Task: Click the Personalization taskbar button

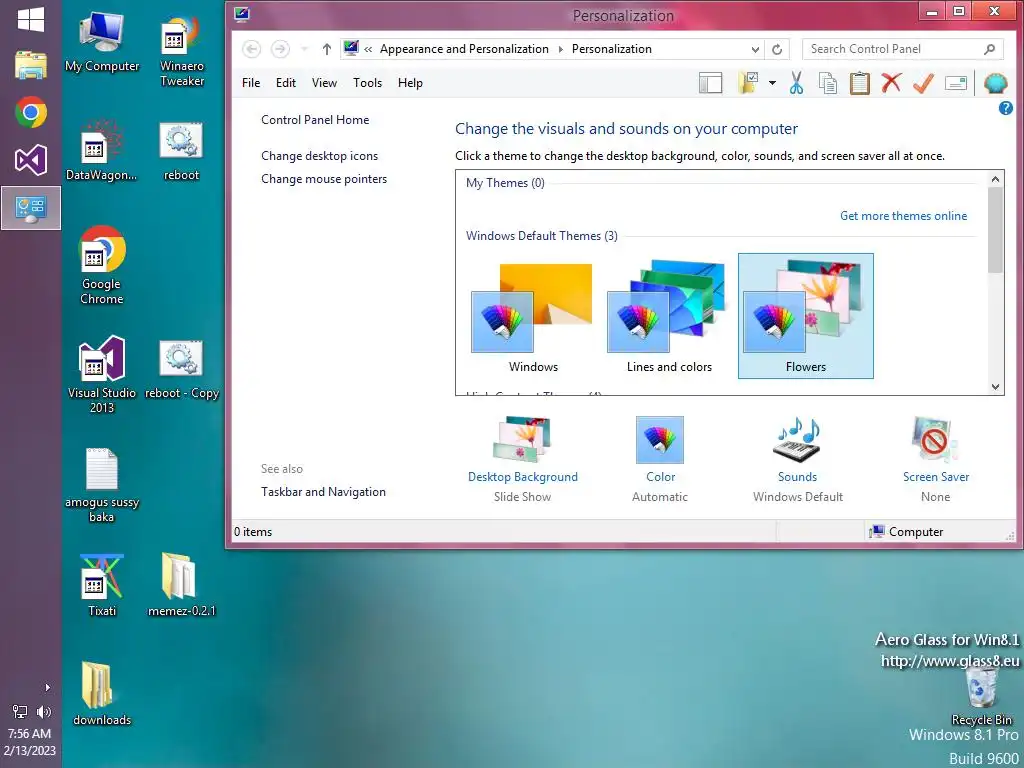Action: tap(31, 208)
